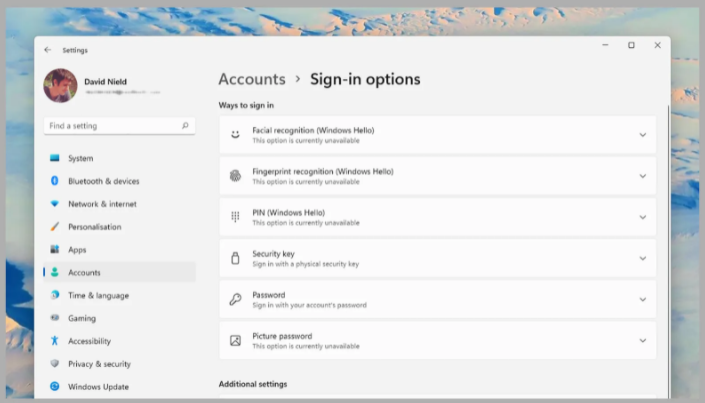The height and width of the screenshot is (403, 705).
Task: Click the Password key icon
Action: tap(235, 299)
